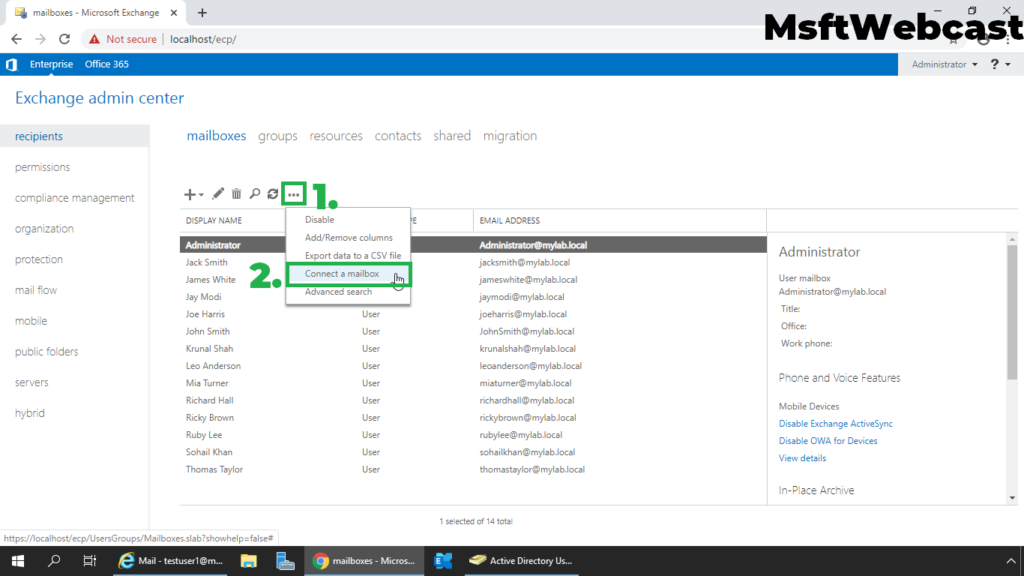1024x576 pixels.
Task: Click the Office logo in blue header
Action: point(11,64)
